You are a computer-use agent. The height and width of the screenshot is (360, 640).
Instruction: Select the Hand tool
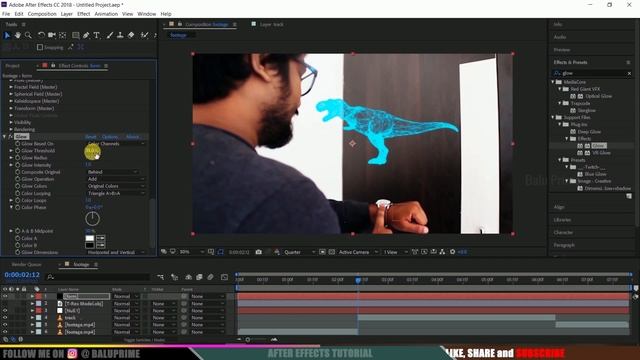point(18,36)
